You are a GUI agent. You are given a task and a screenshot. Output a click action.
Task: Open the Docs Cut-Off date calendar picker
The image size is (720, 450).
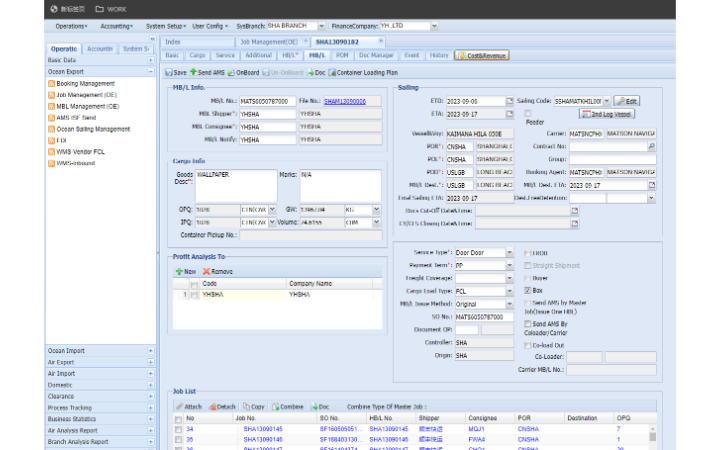click(574, 211)
